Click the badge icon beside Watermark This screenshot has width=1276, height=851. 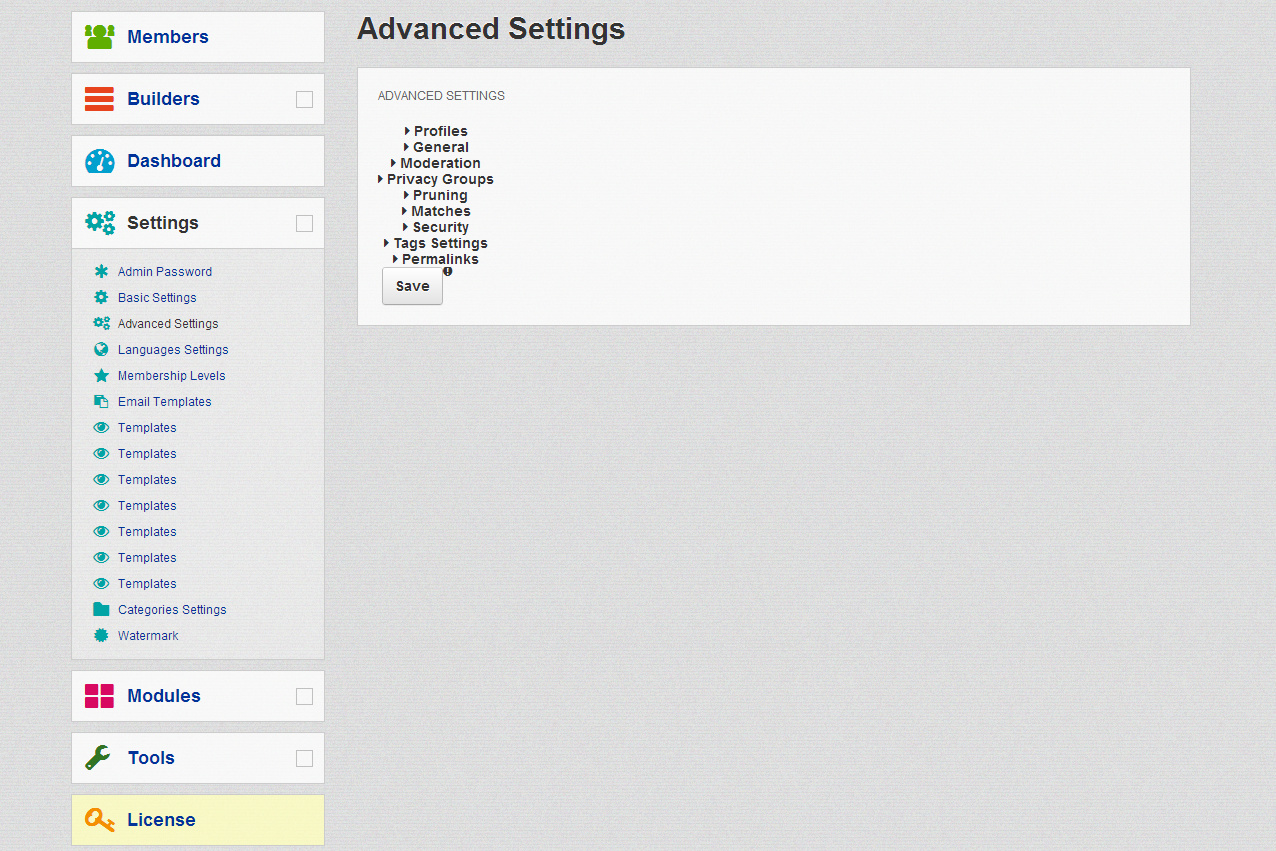click(101, 635)
